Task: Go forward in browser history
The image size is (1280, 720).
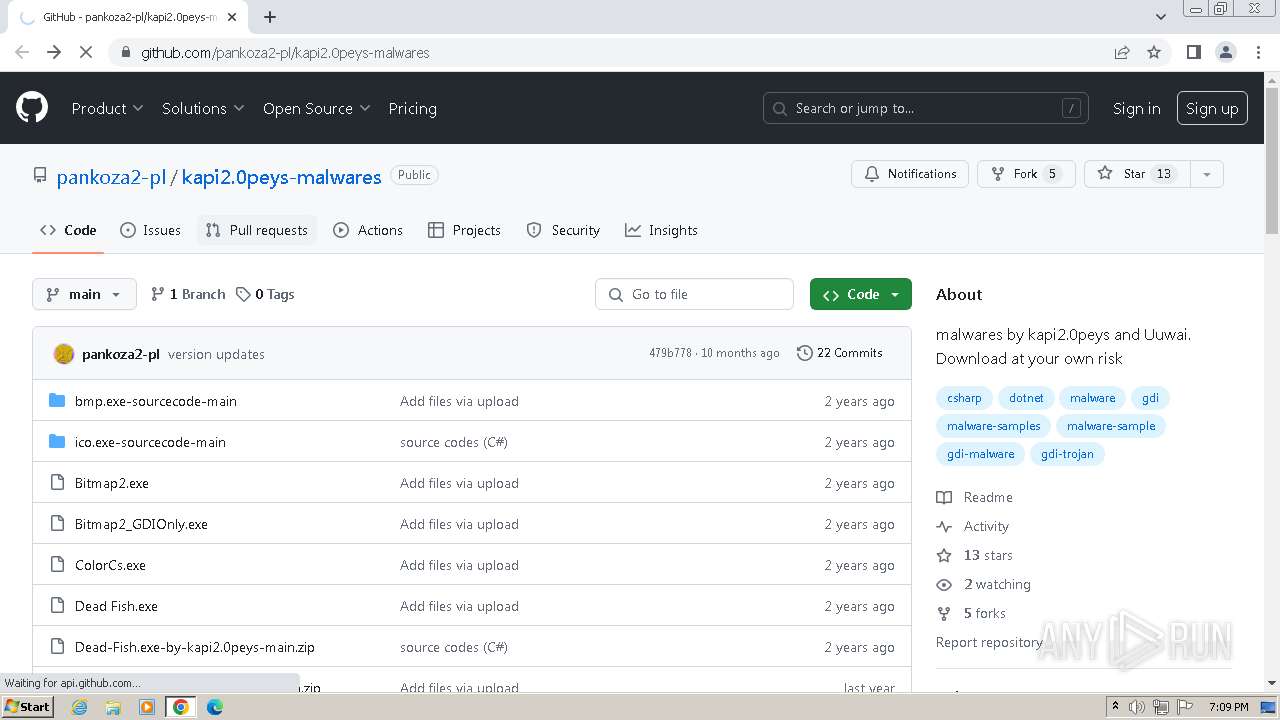Action: pos(54,52)
